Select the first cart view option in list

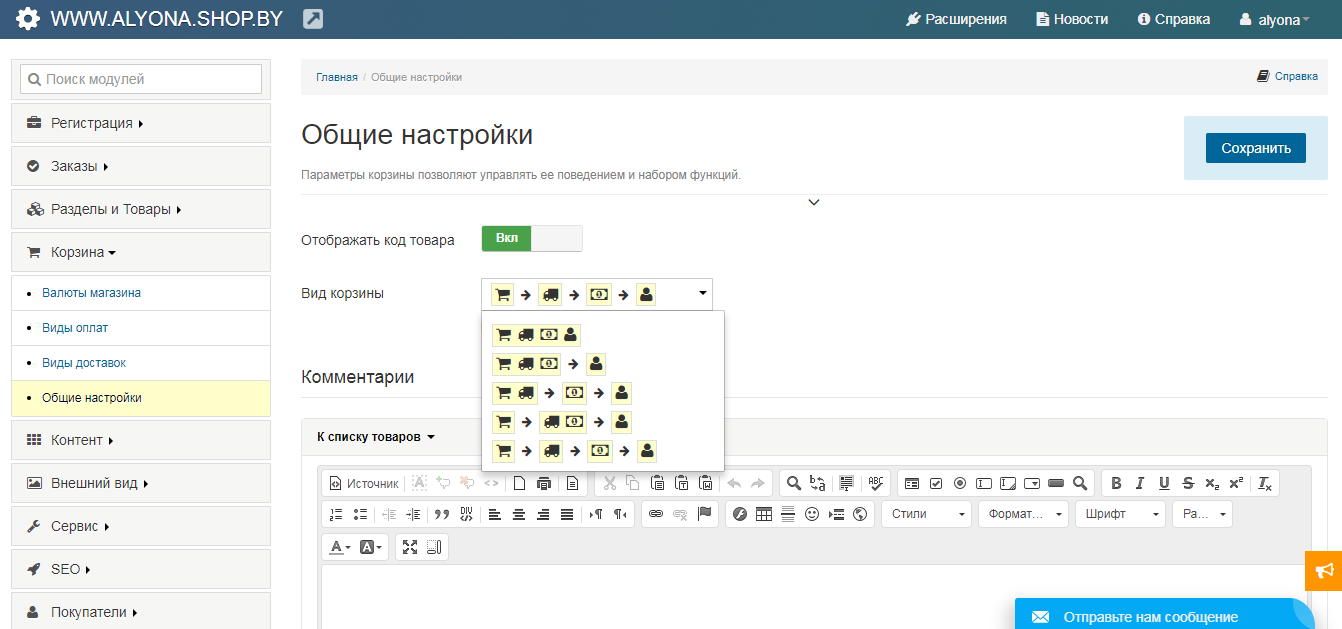click(x=537, y=335)
